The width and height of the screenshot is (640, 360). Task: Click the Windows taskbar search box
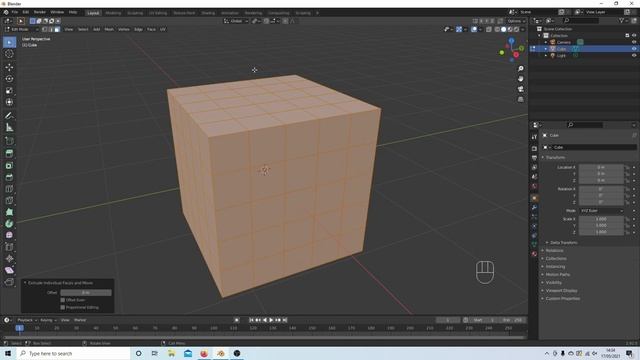pos(73,353)
